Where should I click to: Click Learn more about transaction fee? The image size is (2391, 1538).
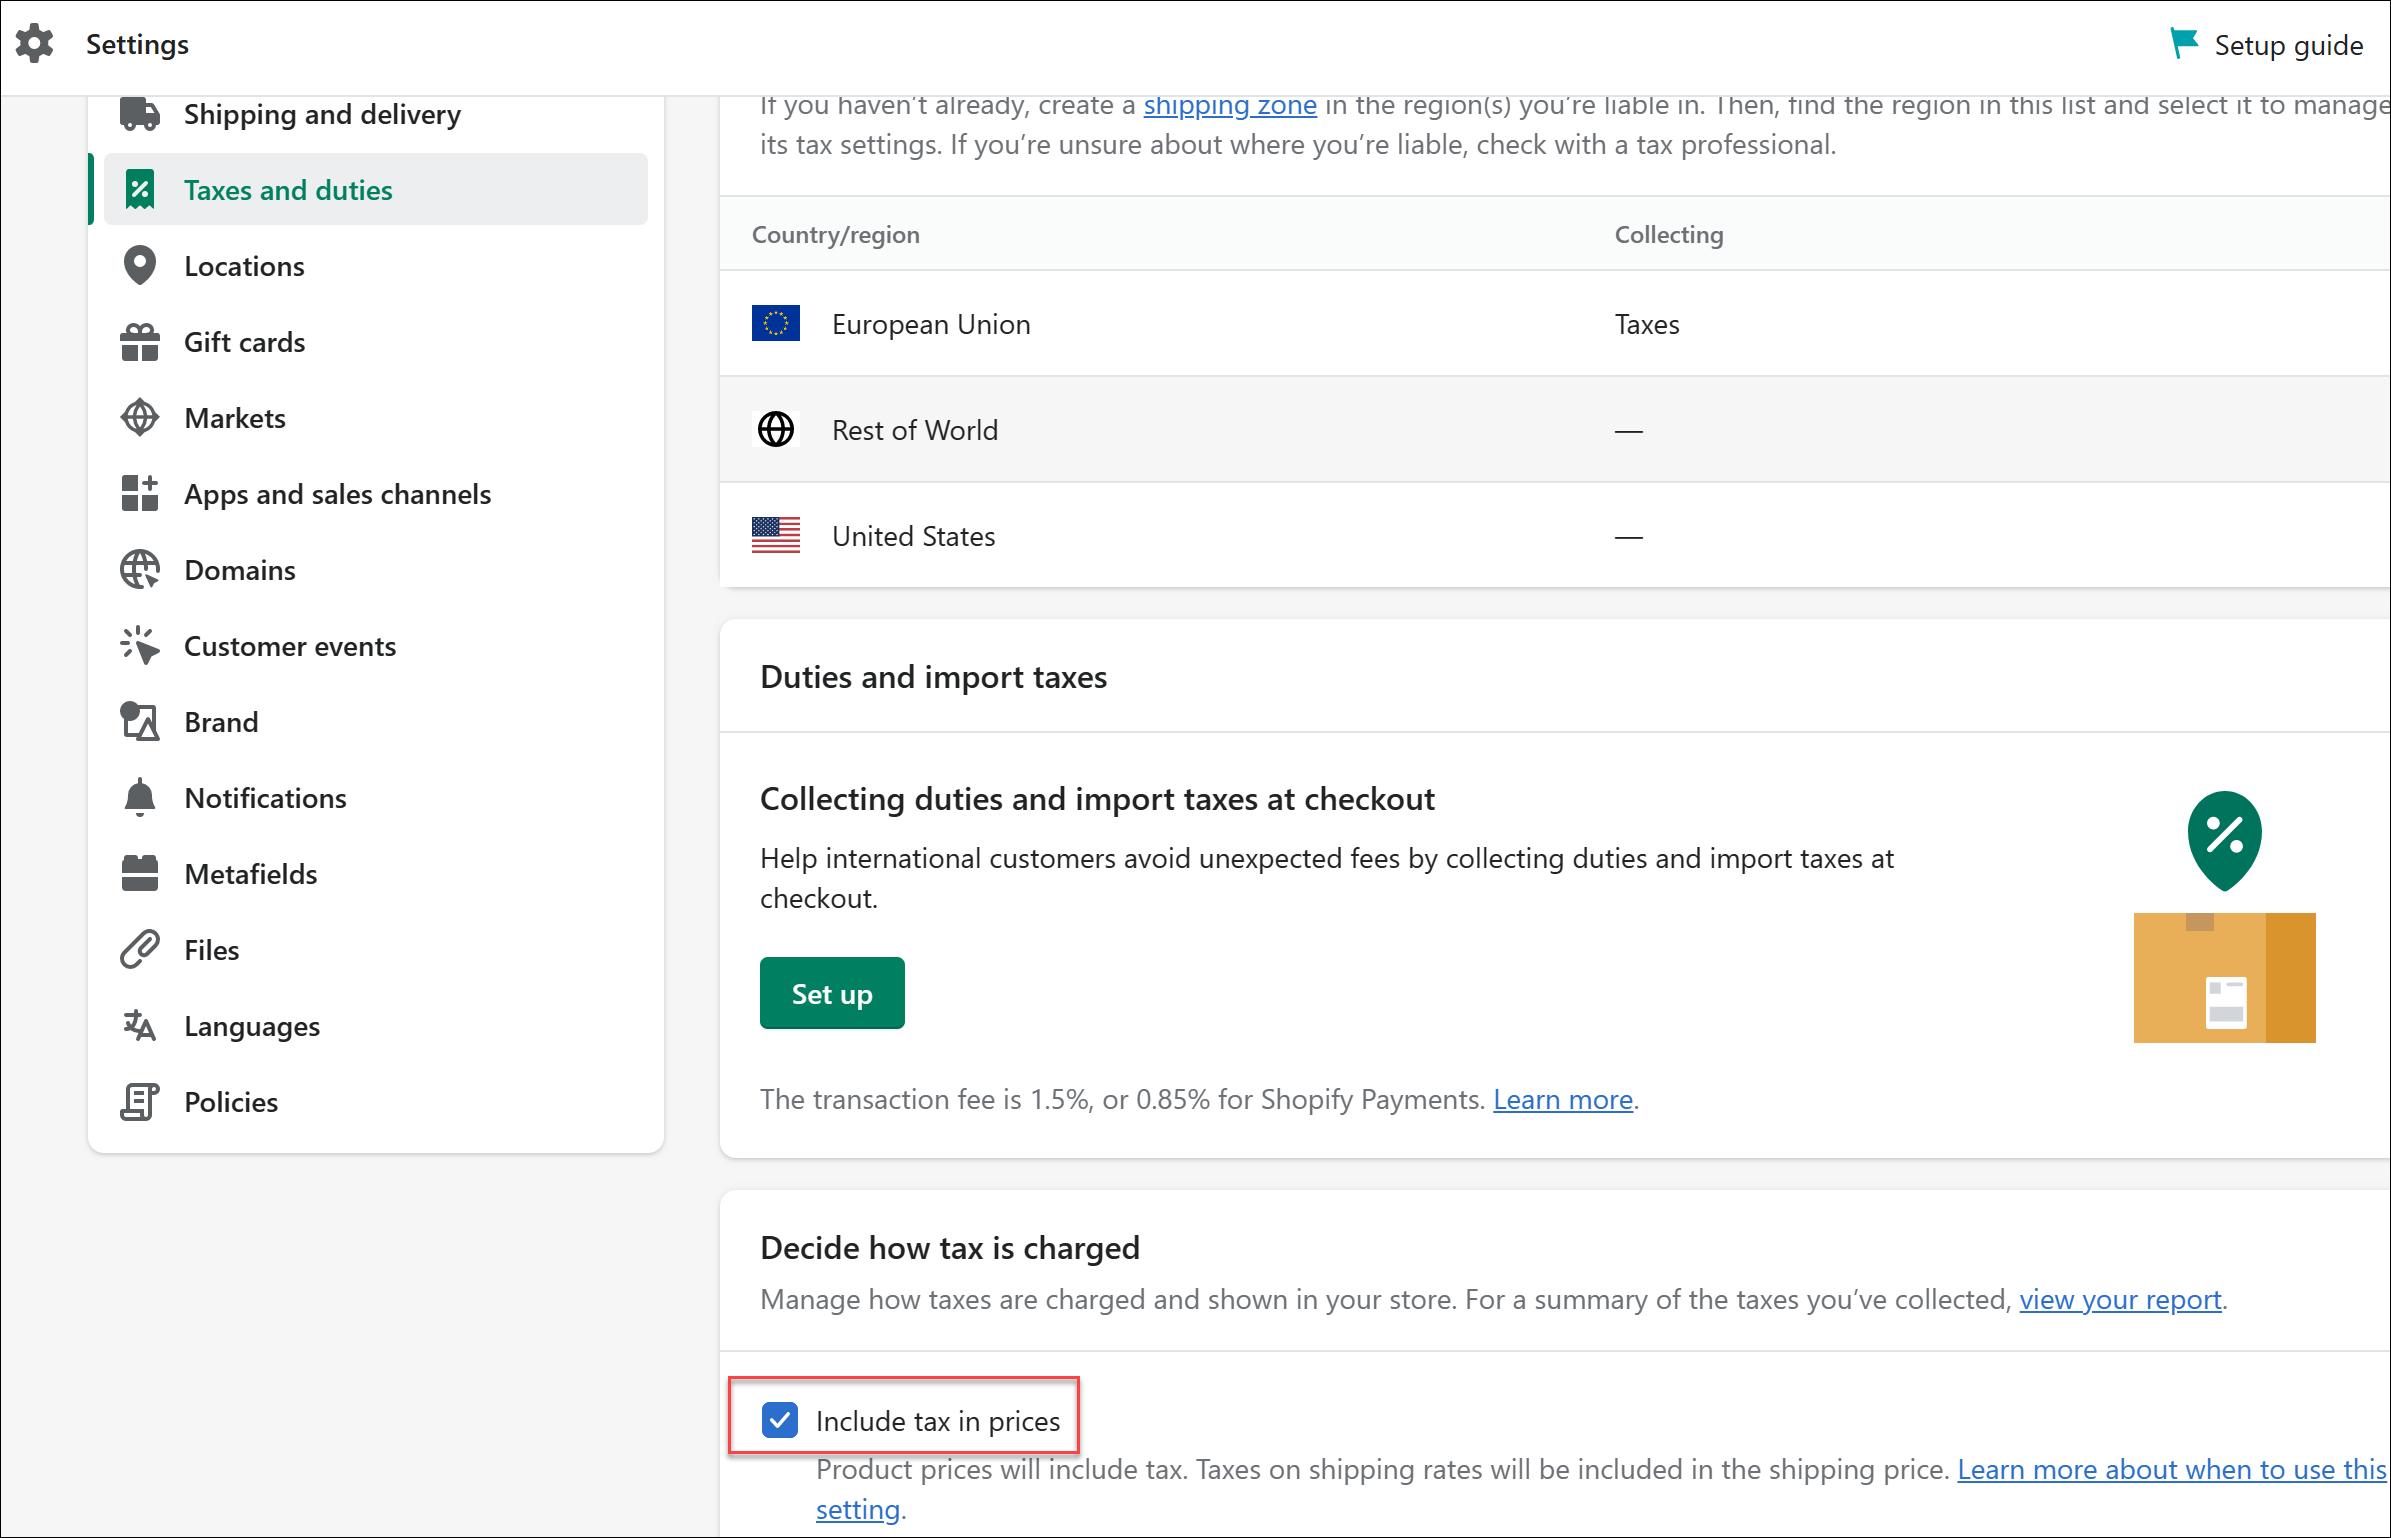(x=1563, y=1099)
